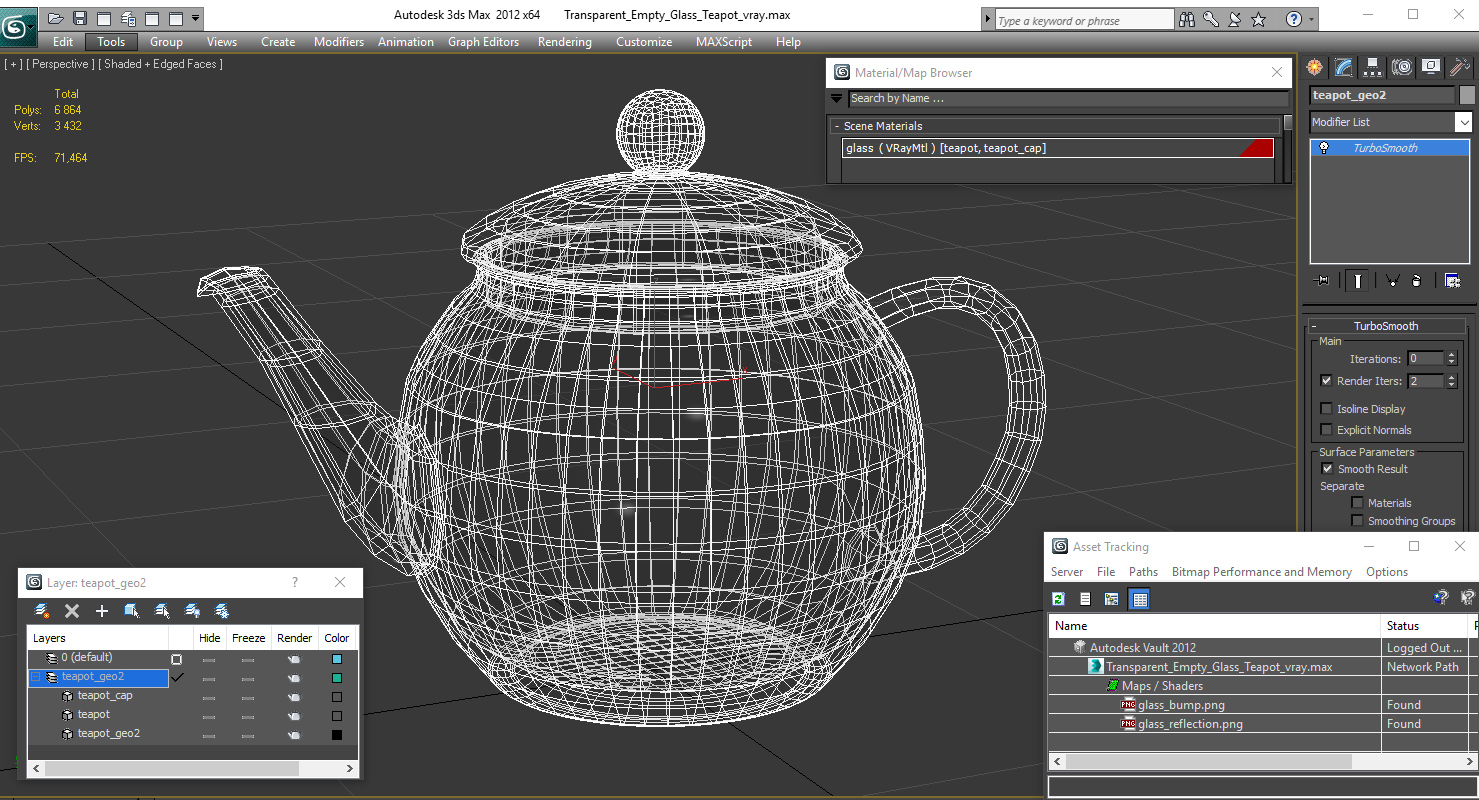Image resolution: width=1479 pixels, height=800 pixels.
Task: Click Hide/Unhide All Layers icon
Action: pyautogui.click(x=192, y=610)
